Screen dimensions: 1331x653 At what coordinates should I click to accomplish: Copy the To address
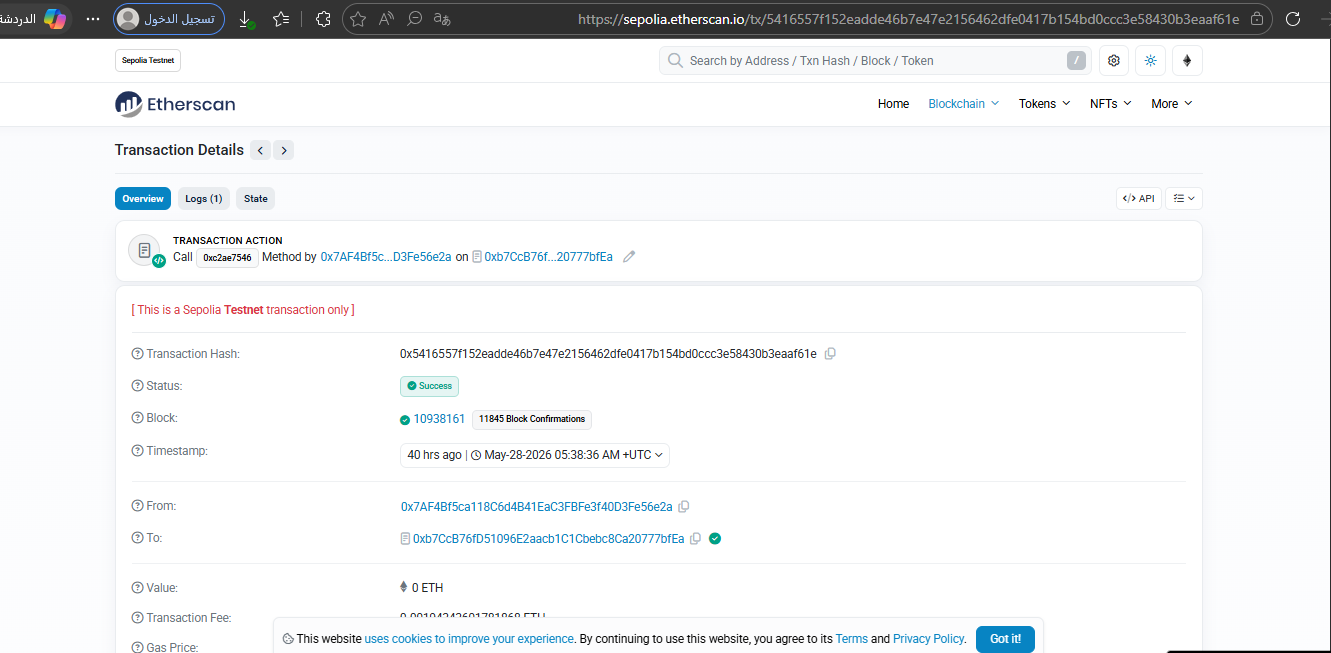point(695,539)
